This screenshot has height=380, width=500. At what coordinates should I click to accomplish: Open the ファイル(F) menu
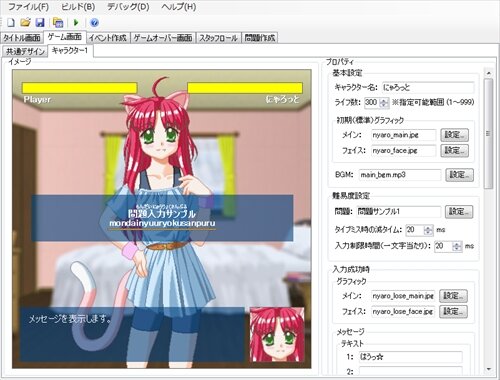tap(28, 7)
